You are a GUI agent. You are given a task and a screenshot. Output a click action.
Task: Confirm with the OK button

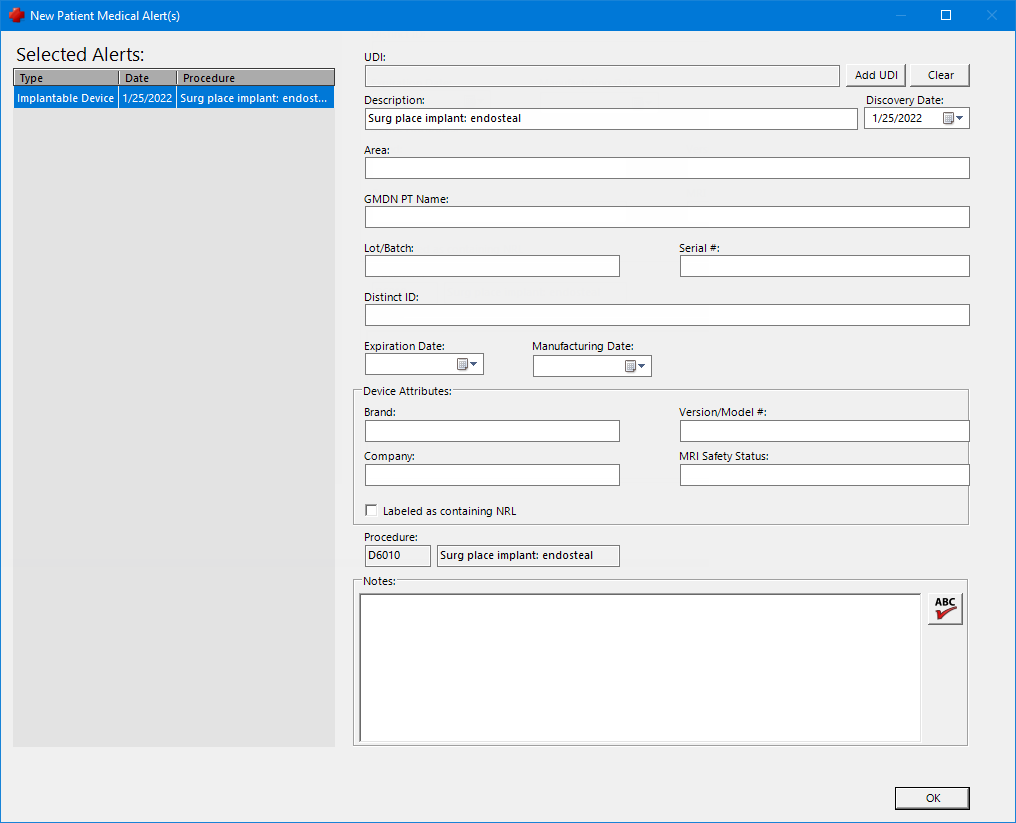[932, 798]
